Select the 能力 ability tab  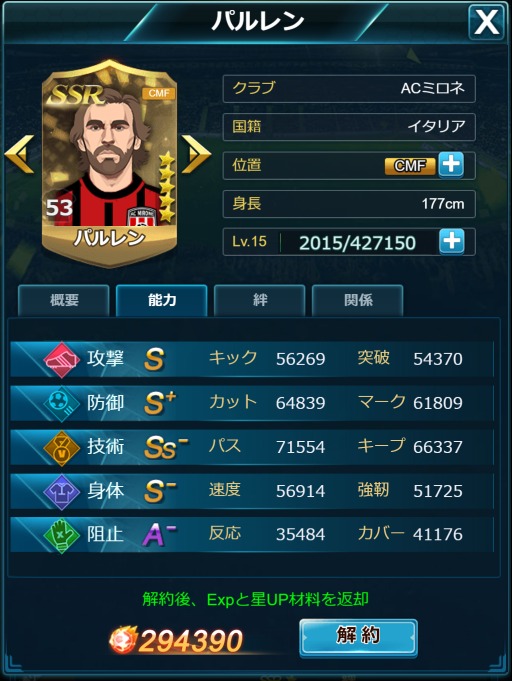[162, 300]
